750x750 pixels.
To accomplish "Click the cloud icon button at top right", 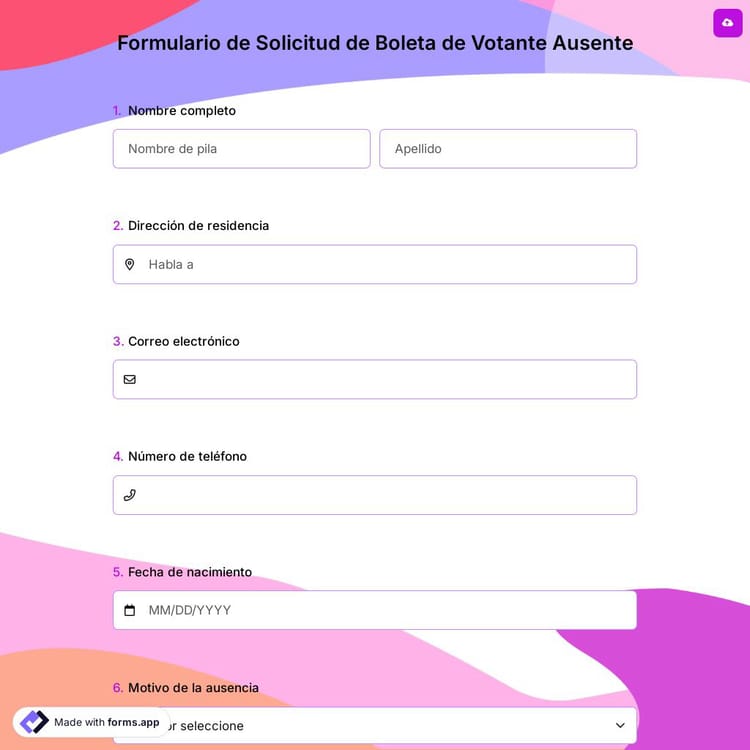I will (x=727, y=23).
